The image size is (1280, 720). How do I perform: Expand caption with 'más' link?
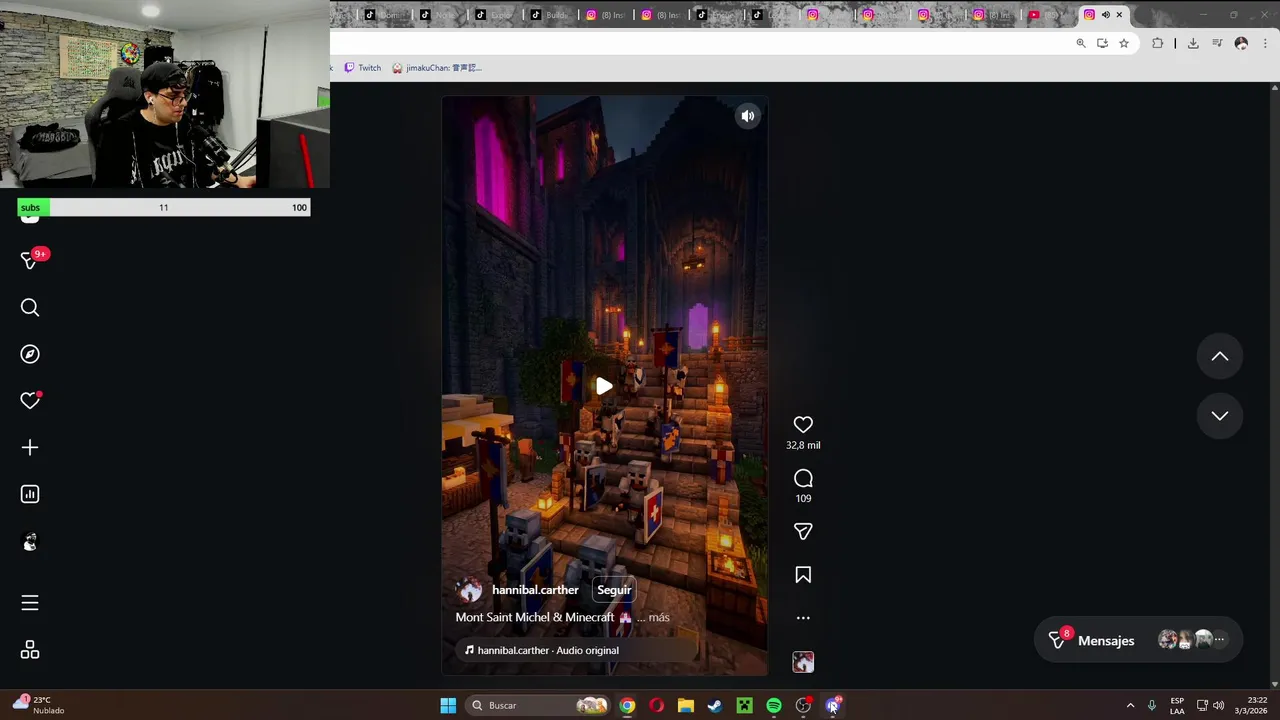[x=659, y=617]
